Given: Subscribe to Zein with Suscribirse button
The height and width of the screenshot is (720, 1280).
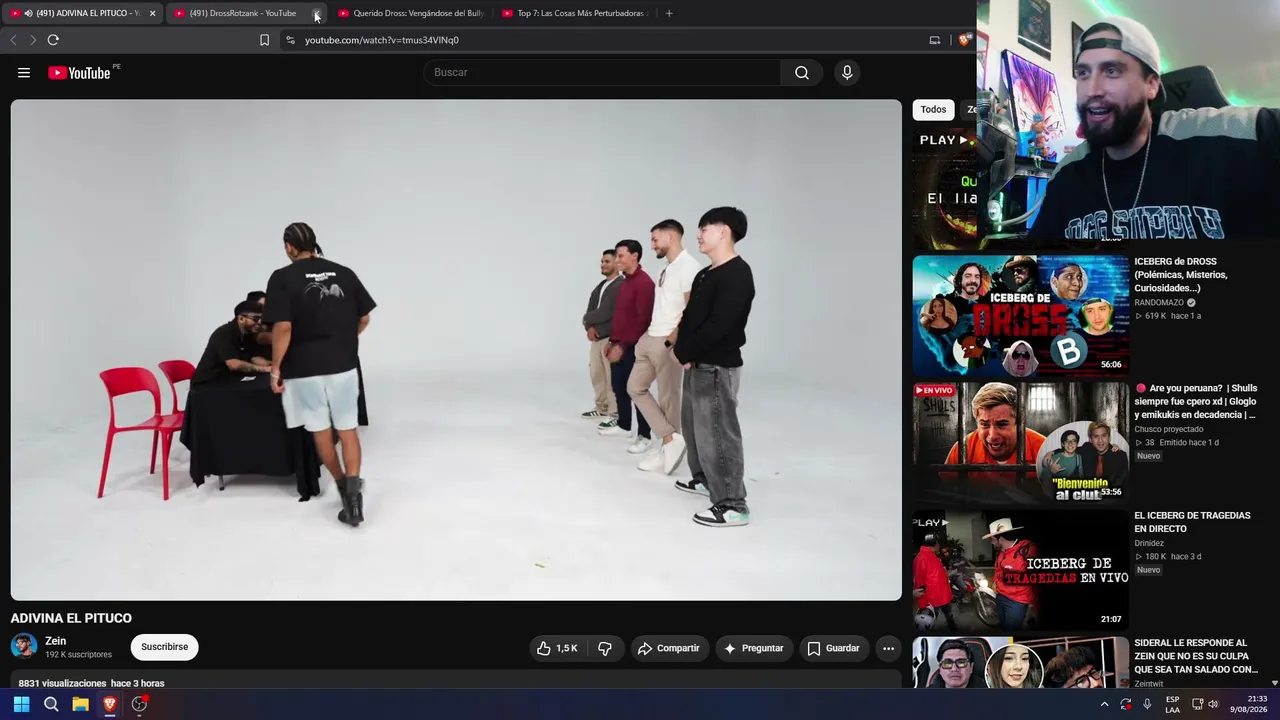Looking at the screenshot, I should point(165,647).
